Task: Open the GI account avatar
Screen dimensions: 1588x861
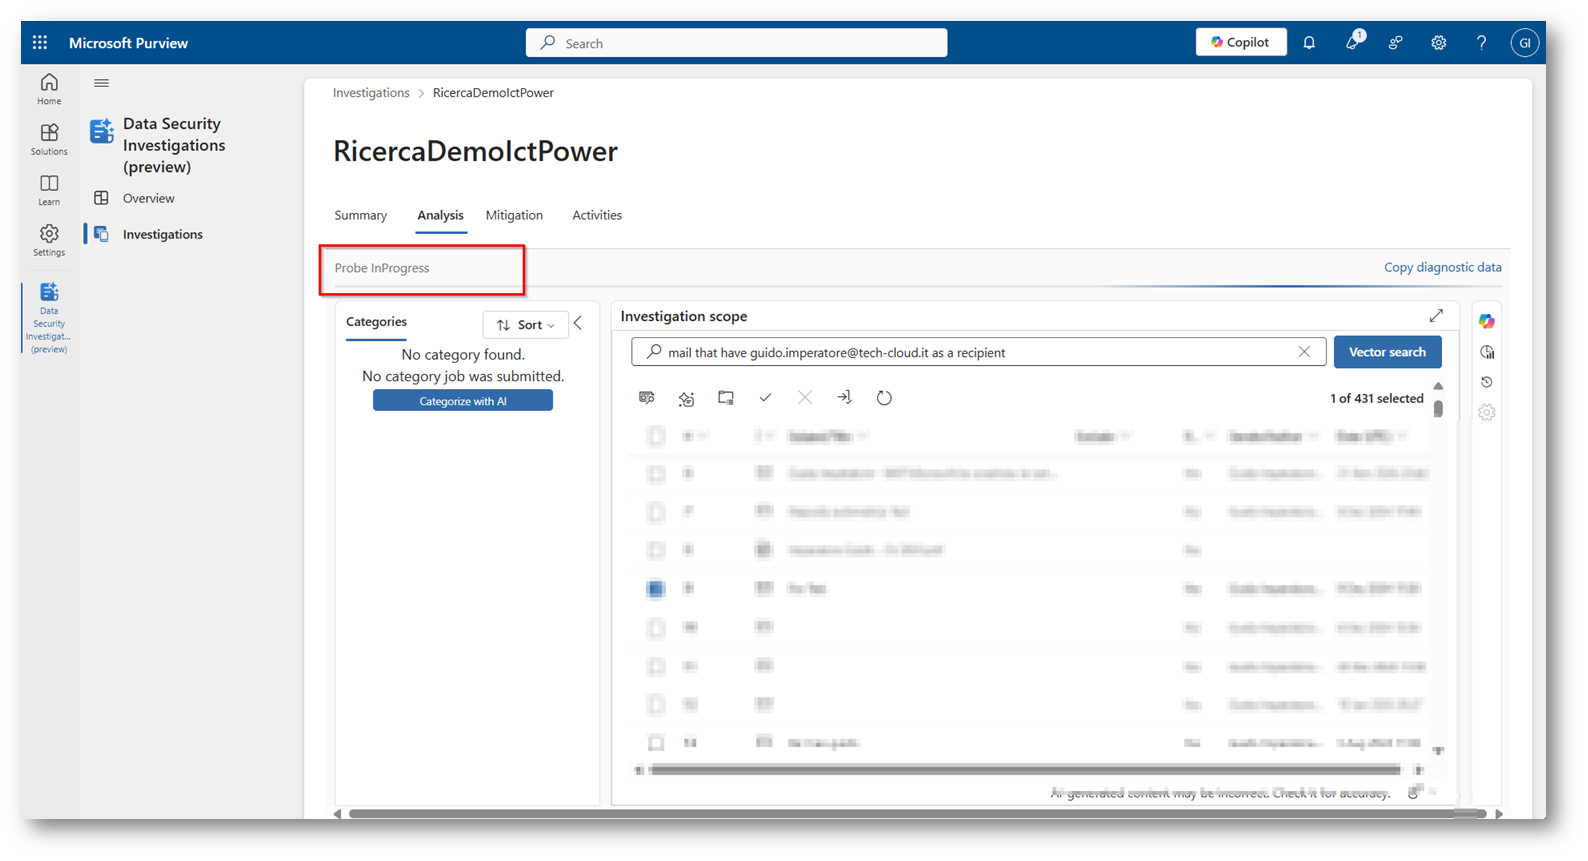Action: (1524, 43)
